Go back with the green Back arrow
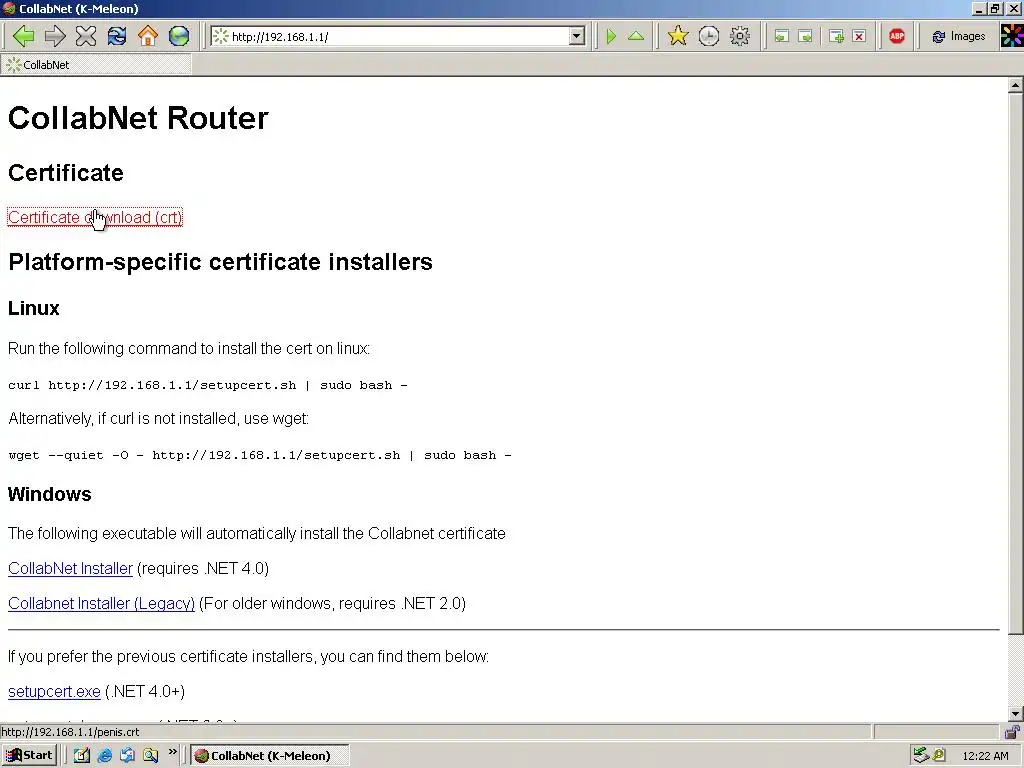This screenshot has width=1024, height=768. [x=24, y=36]
